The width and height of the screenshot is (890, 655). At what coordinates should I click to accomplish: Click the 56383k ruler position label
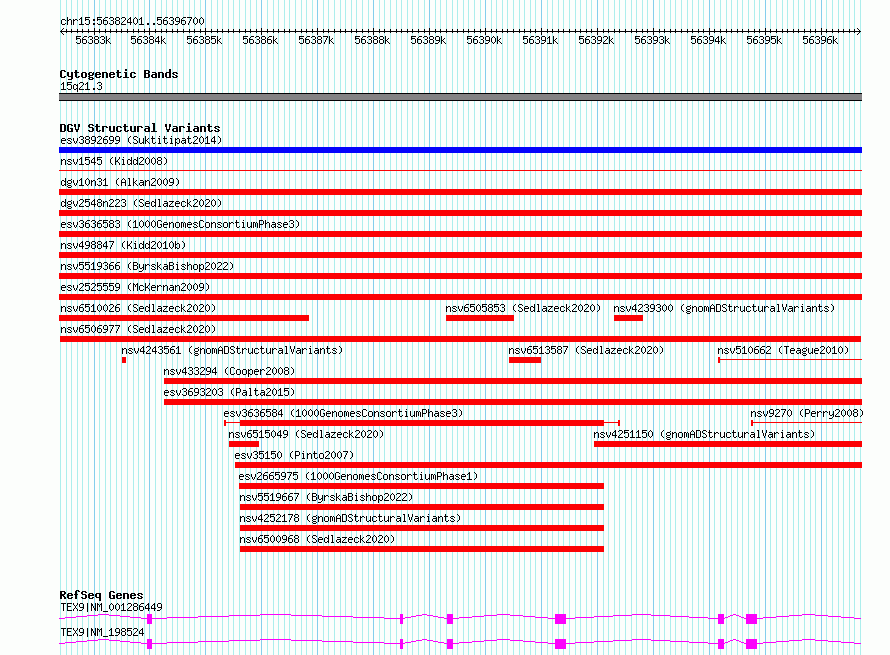(93, 40)
